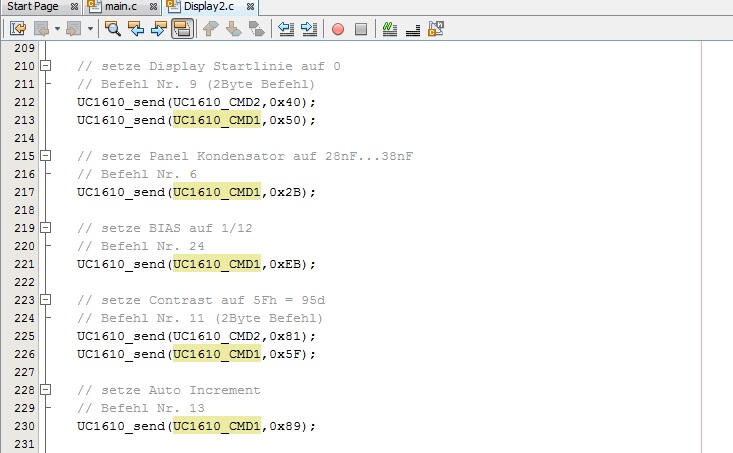Go to Header/Source file icon
733x453 pixels.
pos(436,29)
